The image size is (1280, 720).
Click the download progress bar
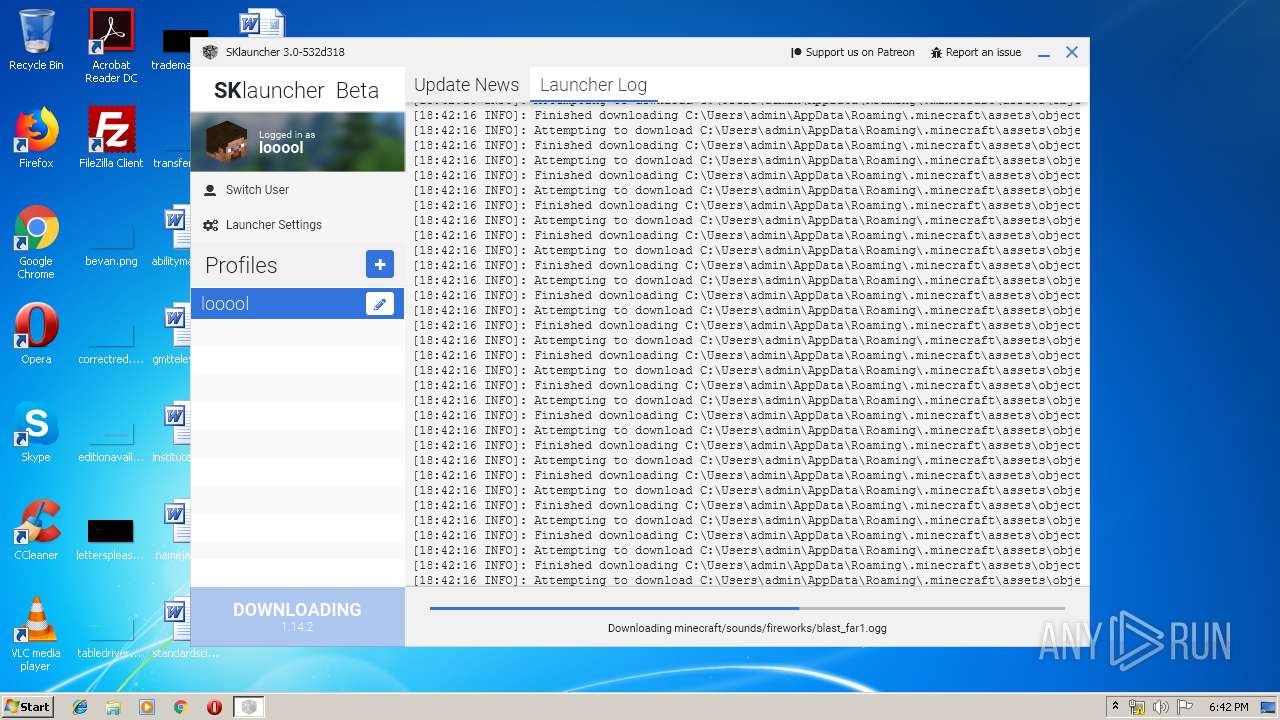[747, 608]
